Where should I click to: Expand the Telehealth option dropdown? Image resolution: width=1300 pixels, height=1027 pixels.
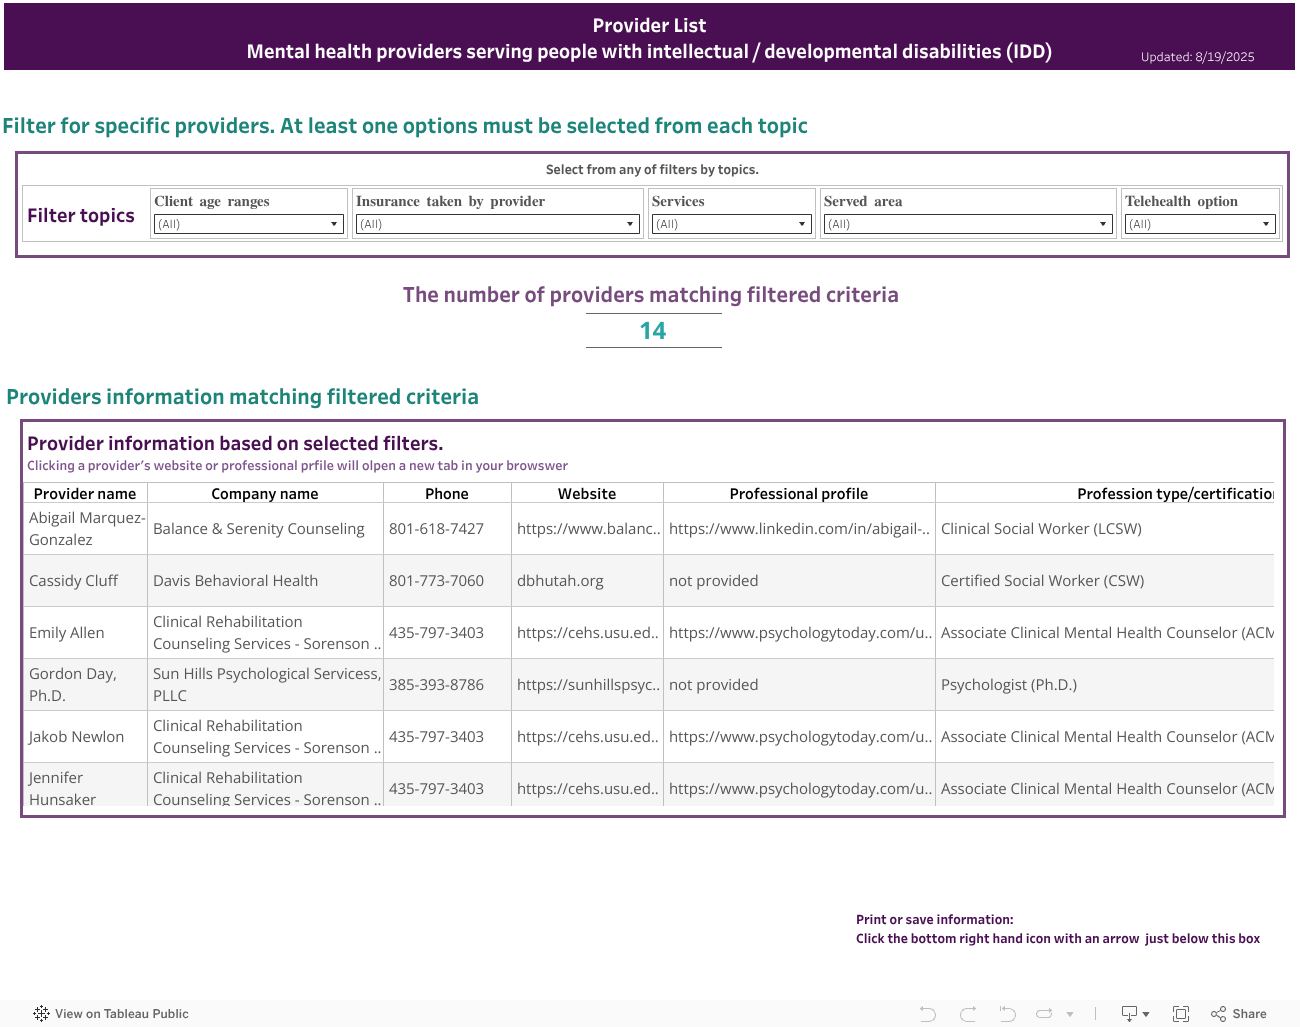[x=1200, y=224]
